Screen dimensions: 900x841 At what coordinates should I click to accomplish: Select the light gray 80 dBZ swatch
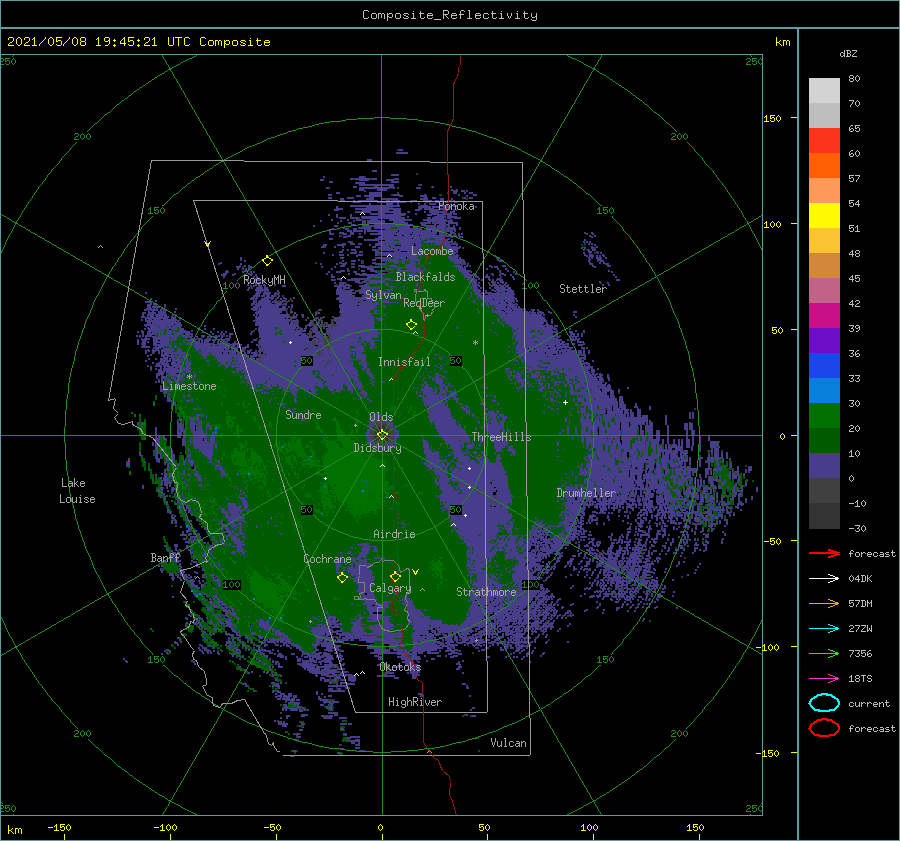coord(824,91)
